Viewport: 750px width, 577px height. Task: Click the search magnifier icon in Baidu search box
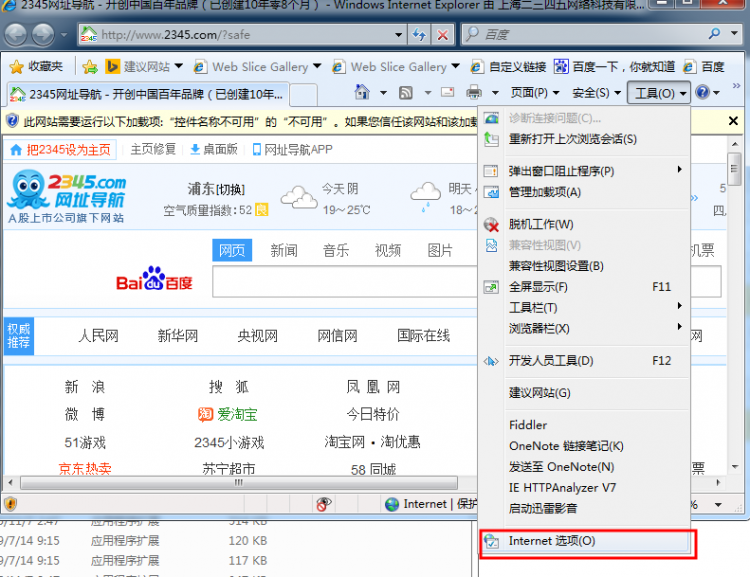coord(714,33)
